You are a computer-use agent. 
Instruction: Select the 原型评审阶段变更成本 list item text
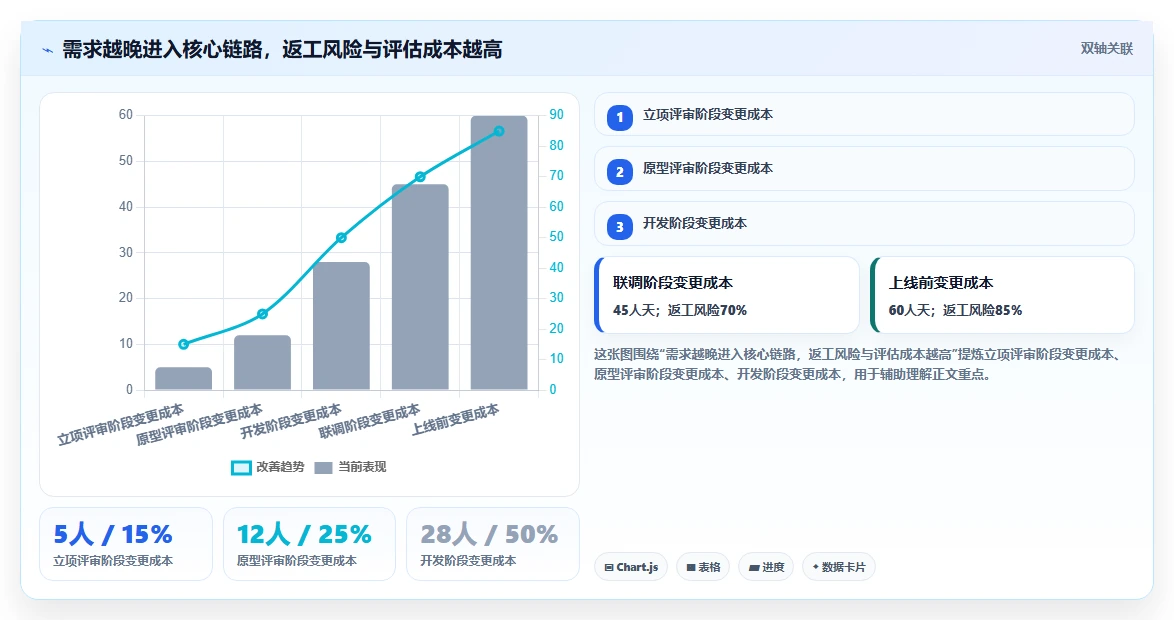[x=708, y=168]
